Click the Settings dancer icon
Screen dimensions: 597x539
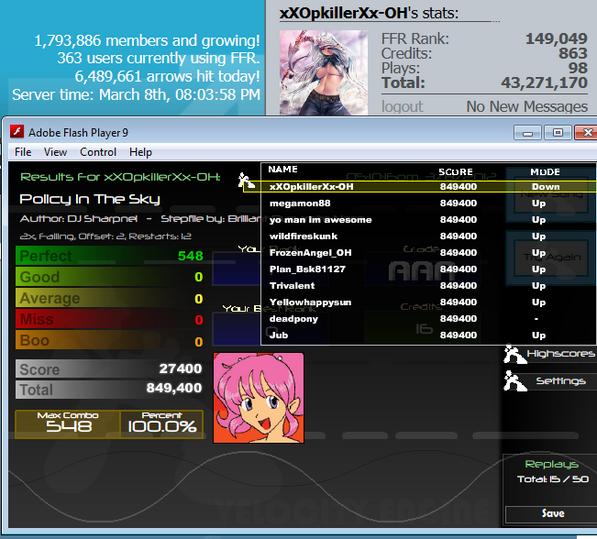[515, 381]
